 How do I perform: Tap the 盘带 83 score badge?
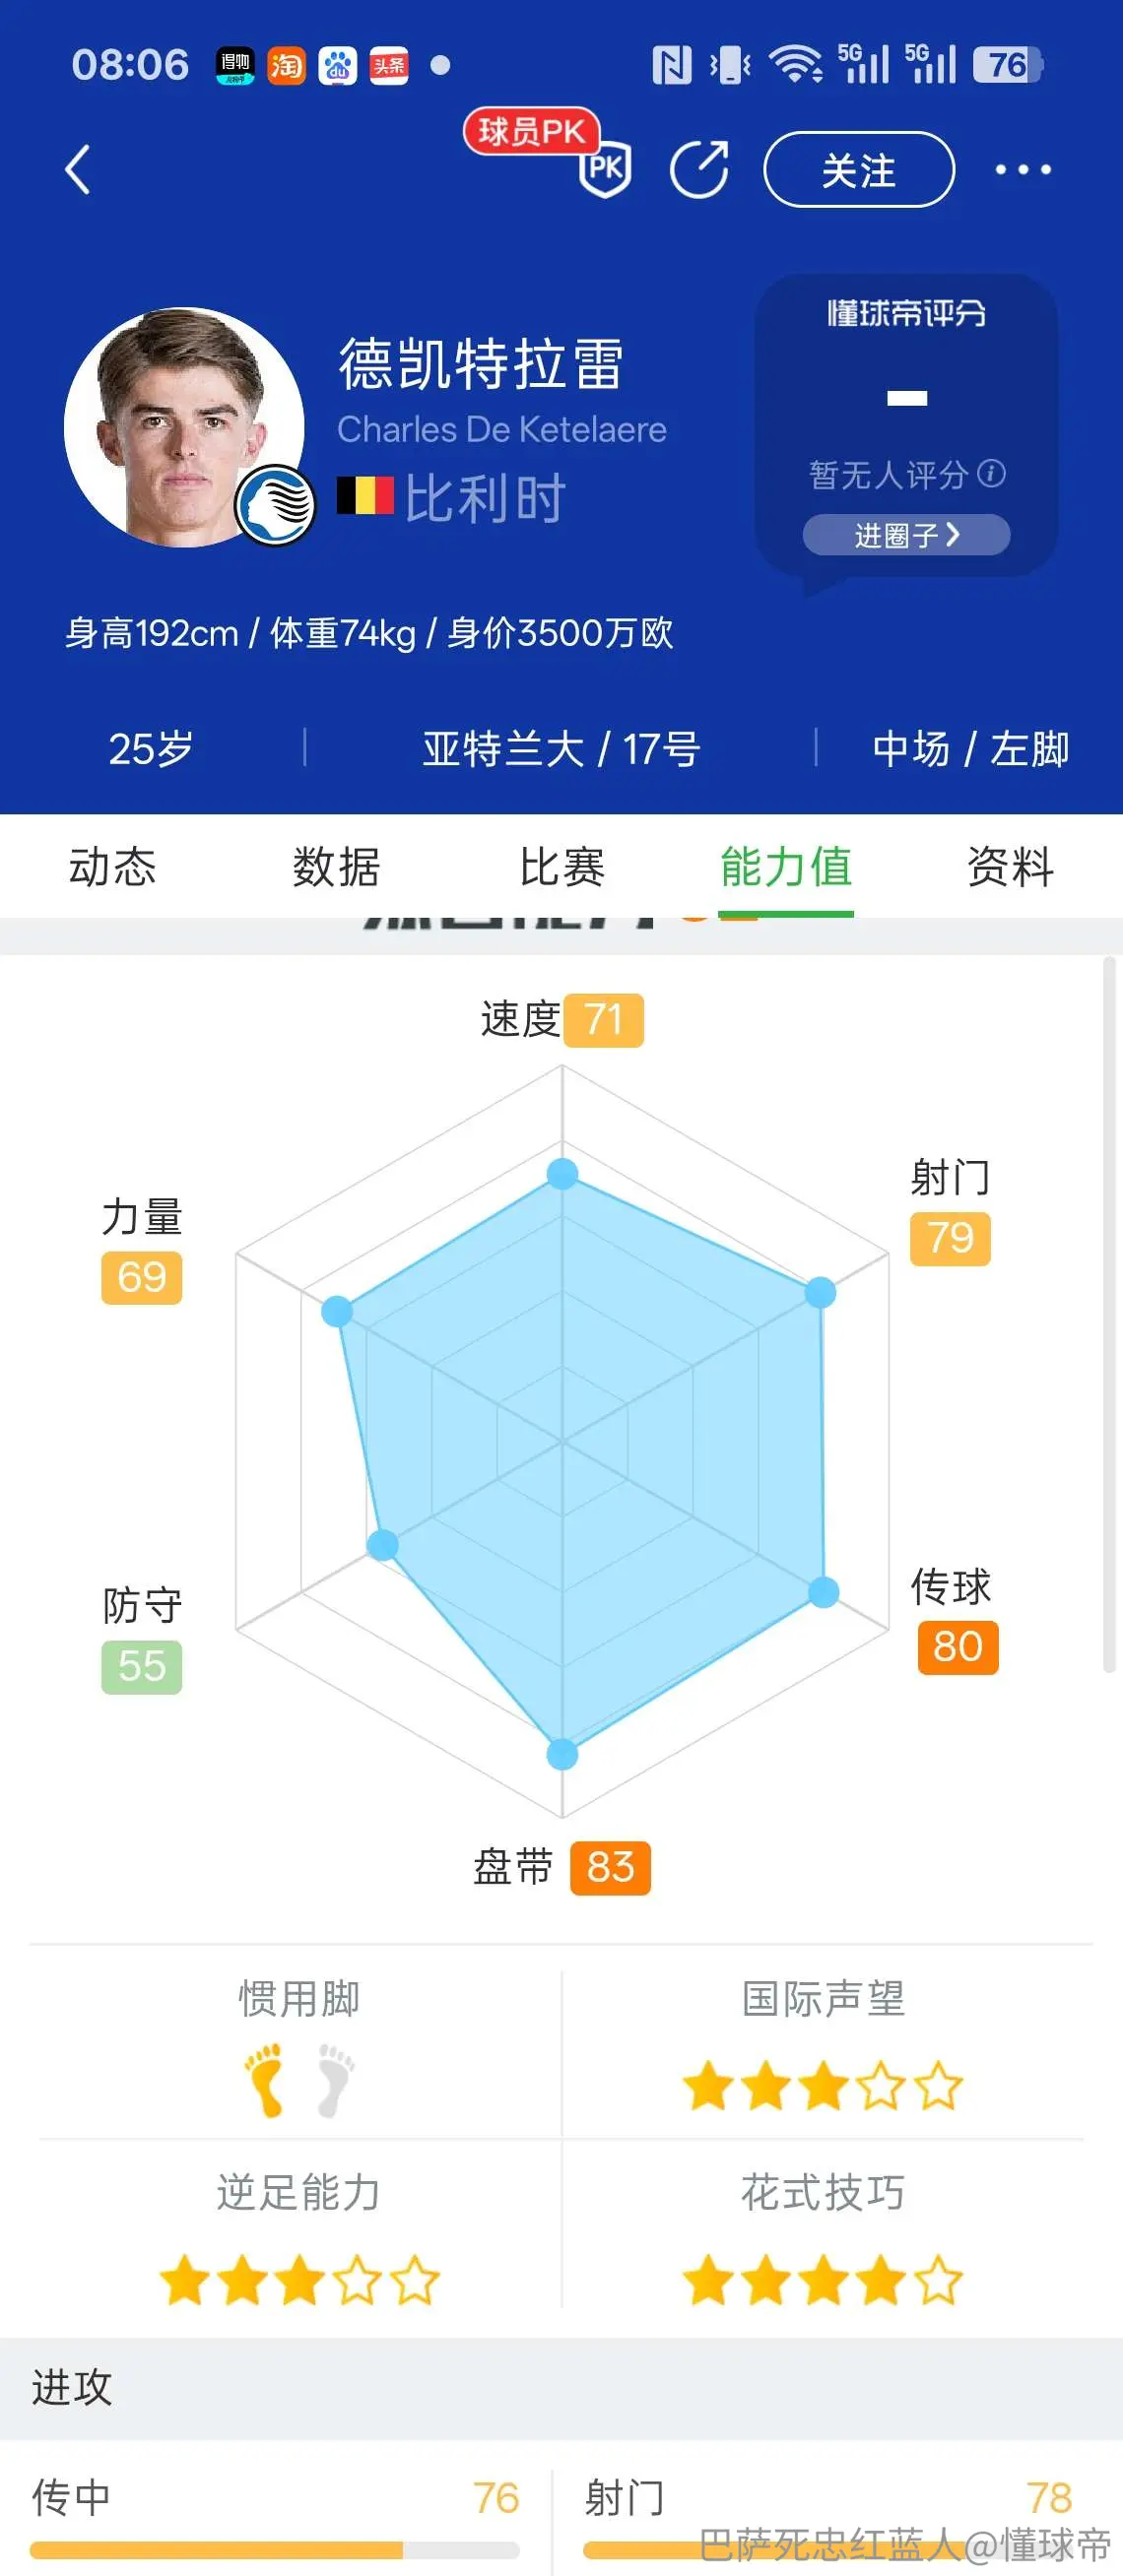[610, 1867]
